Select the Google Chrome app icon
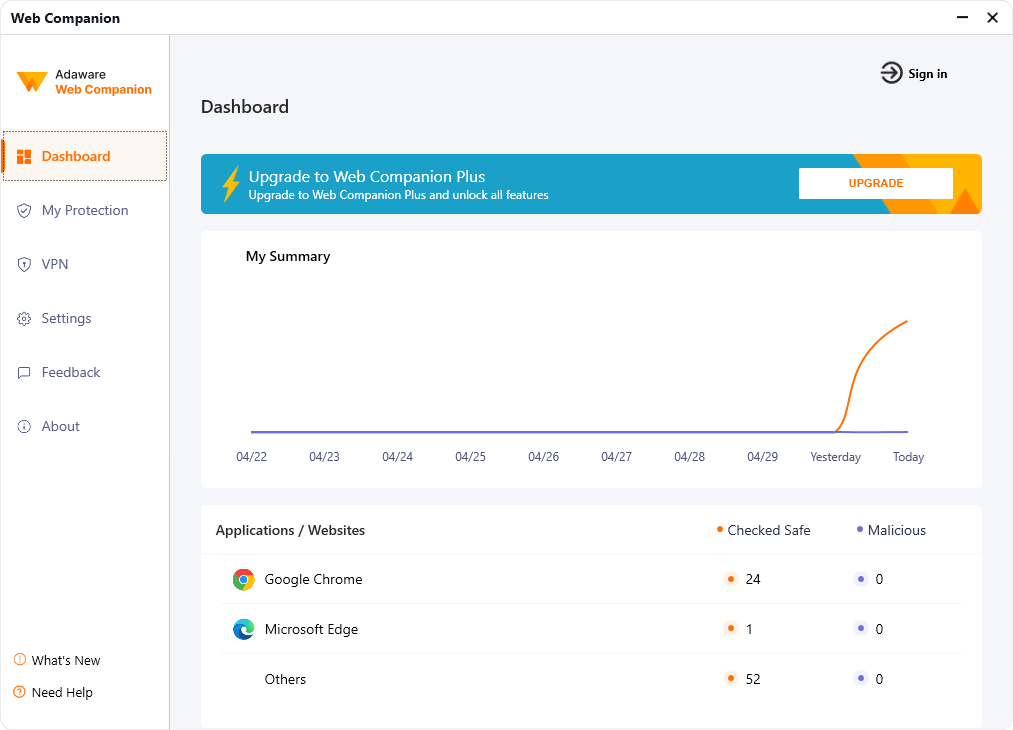Image resolution: width=1013 pixels, height=730 pixels. click(243, 579)
